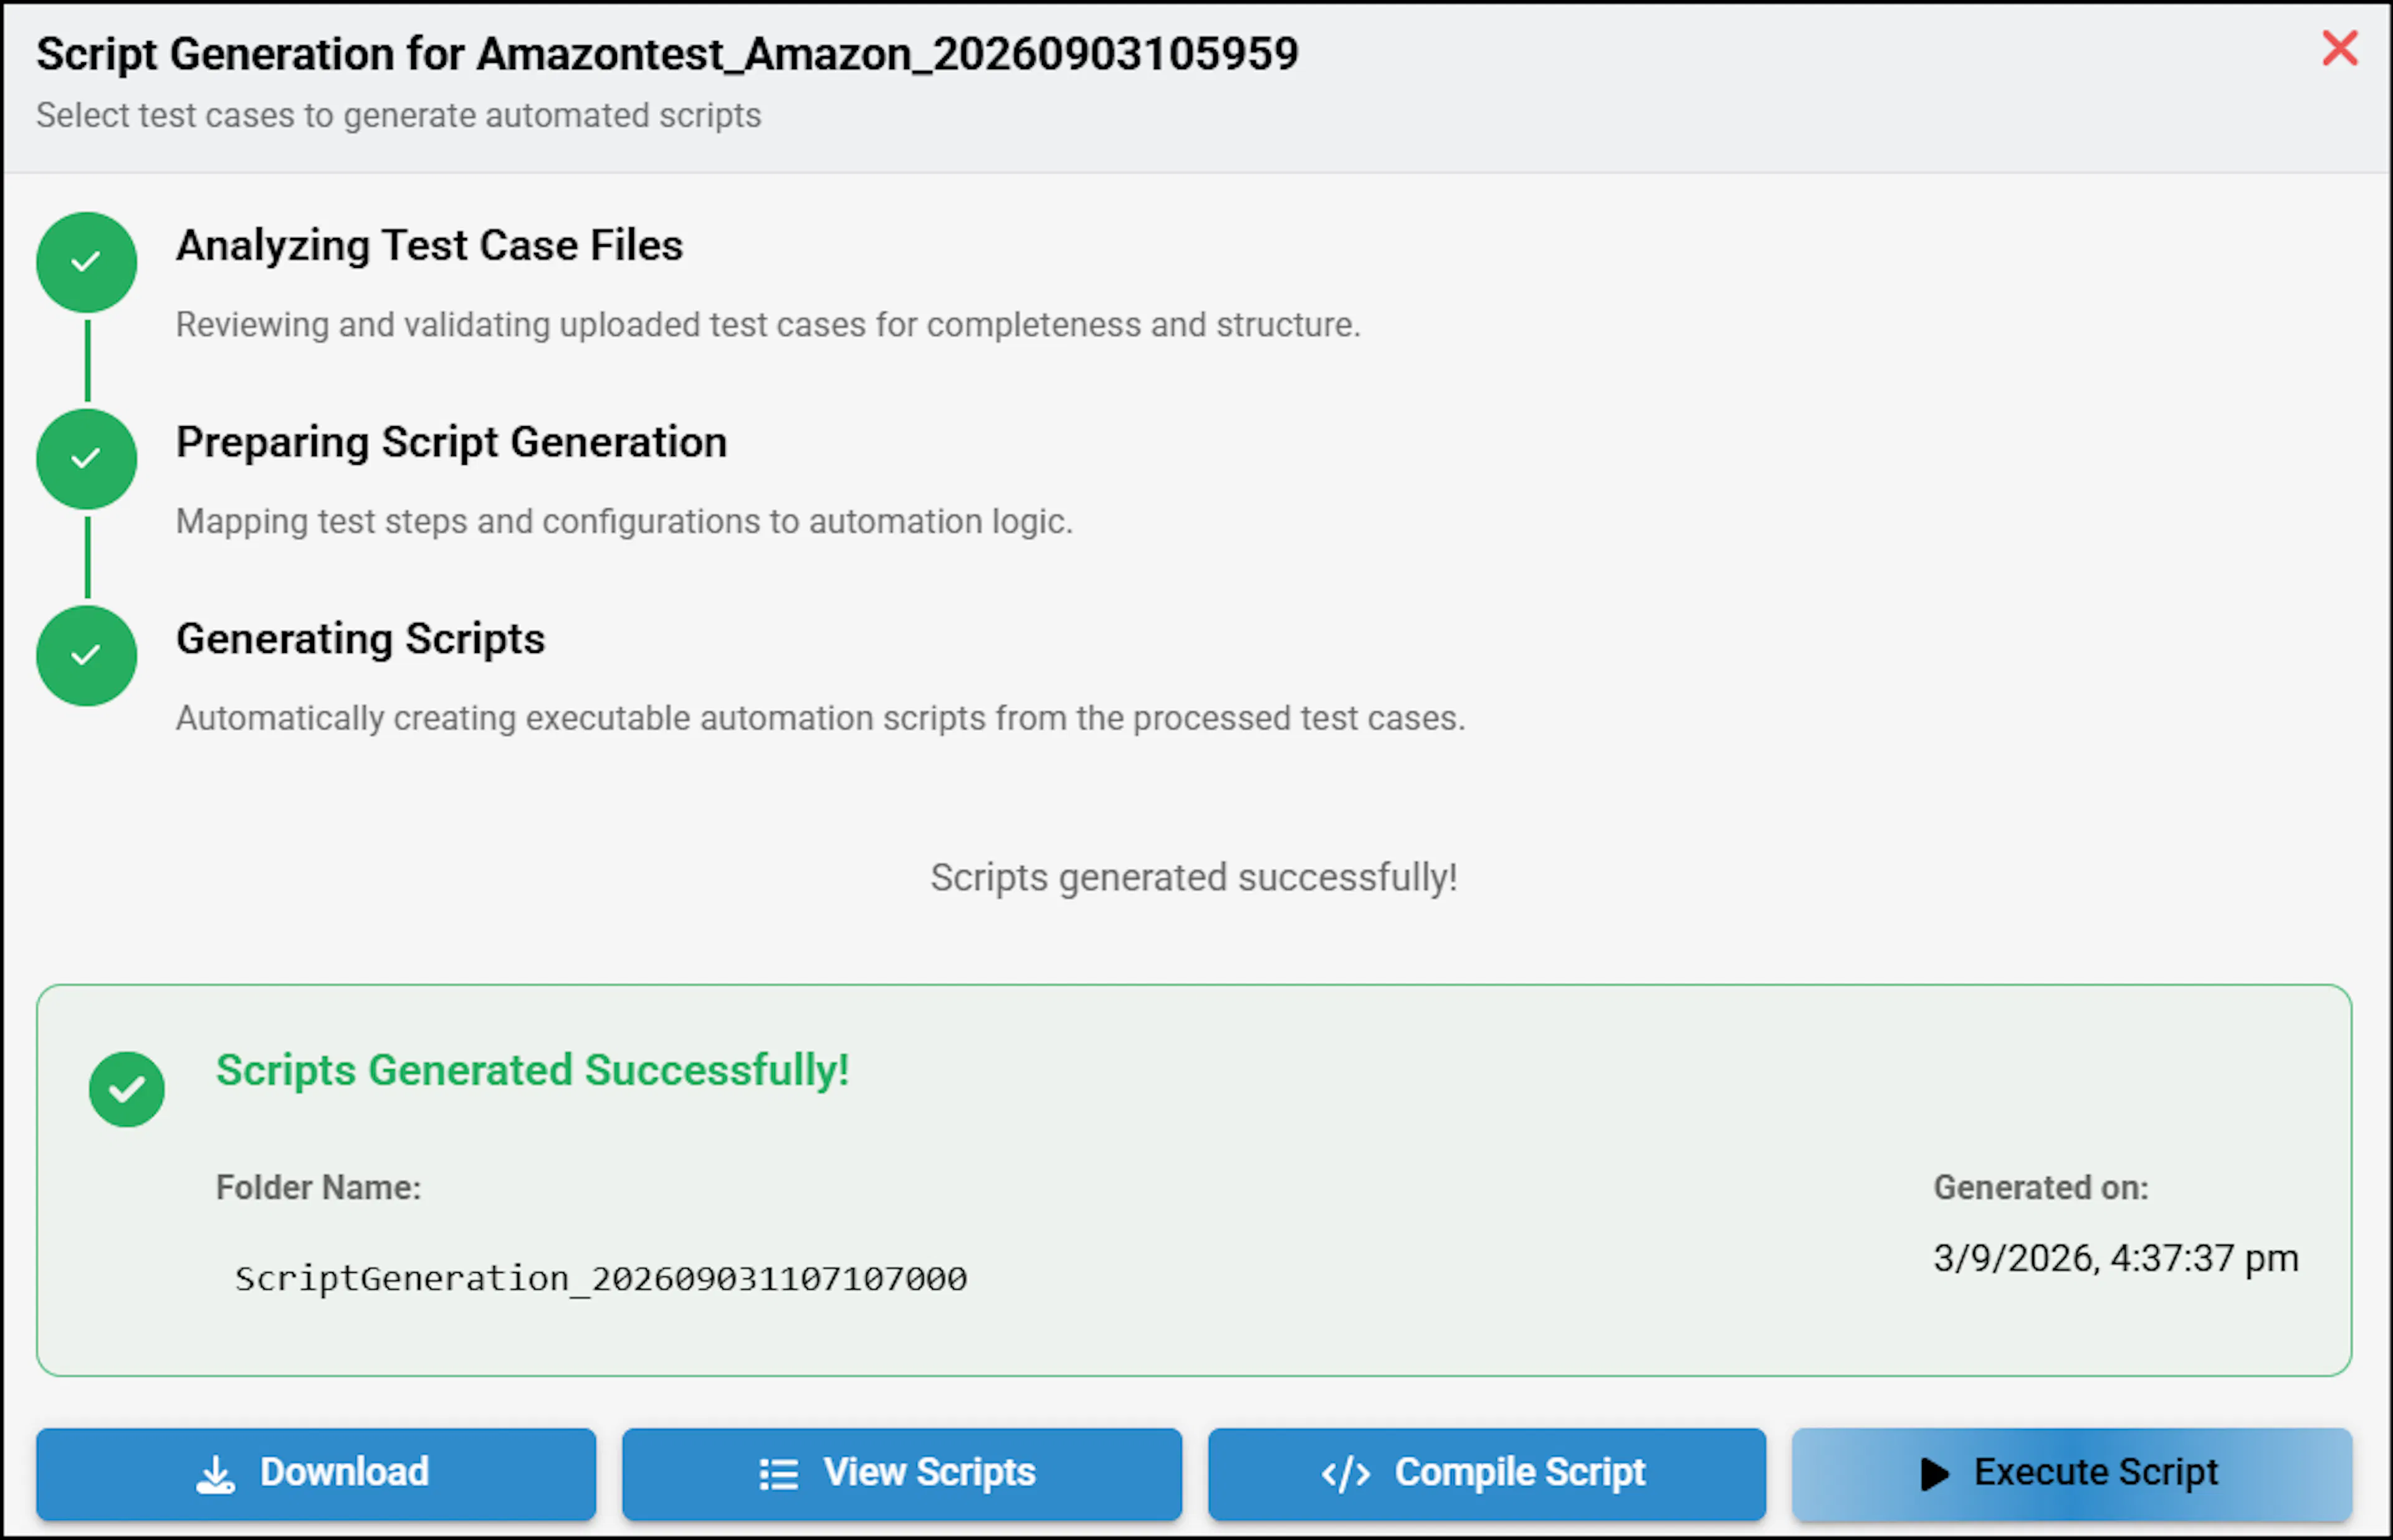This screenshot has height=1540, width=2393.
Task: Open View Scripts
Action: [901, 1473]
